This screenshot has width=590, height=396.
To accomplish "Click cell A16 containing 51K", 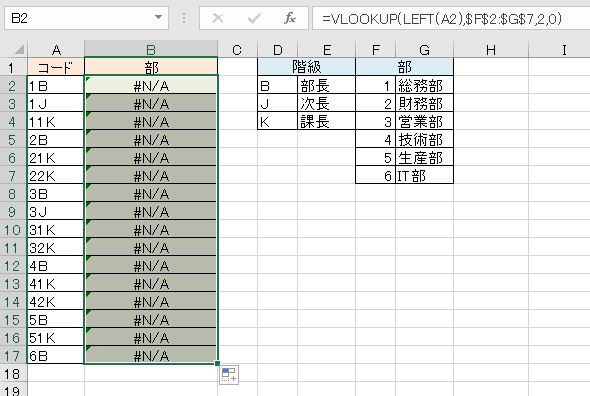I will click(x=56, y=338).
